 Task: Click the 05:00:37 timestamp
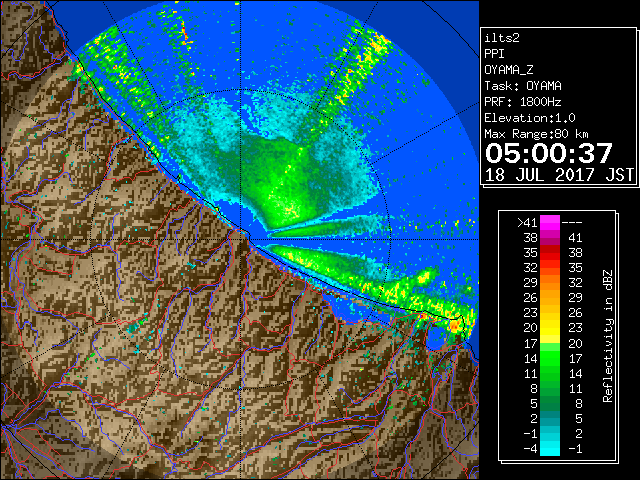(x=549, y=153)
